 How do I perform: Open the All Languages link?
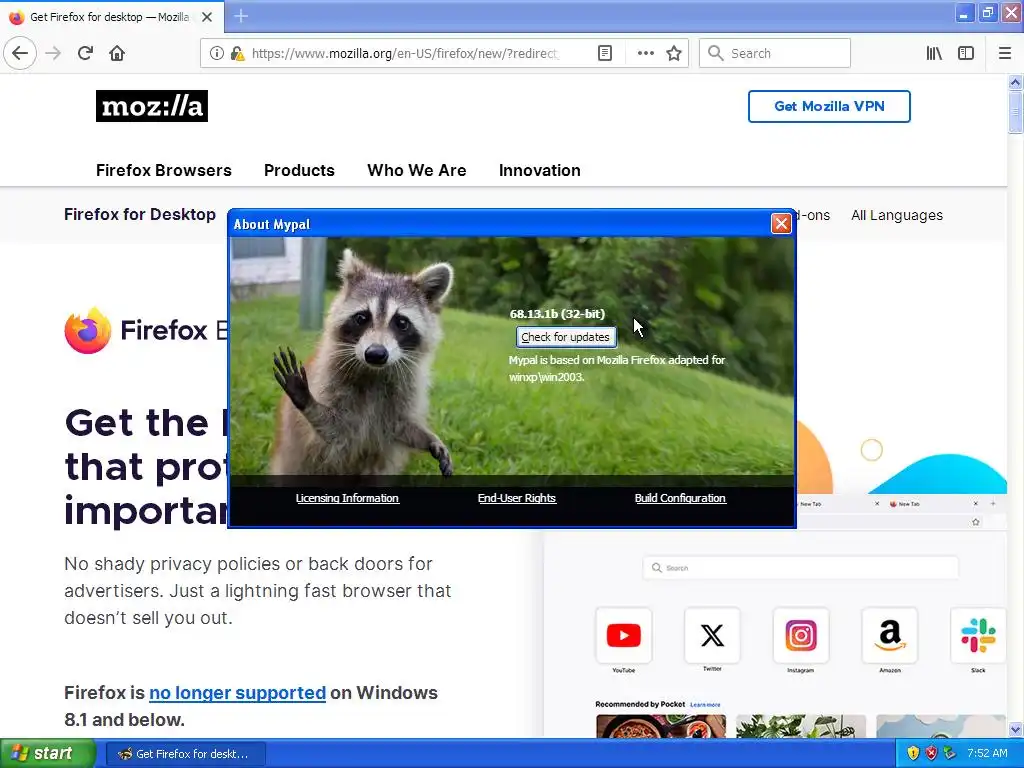[x=897, y=215]
